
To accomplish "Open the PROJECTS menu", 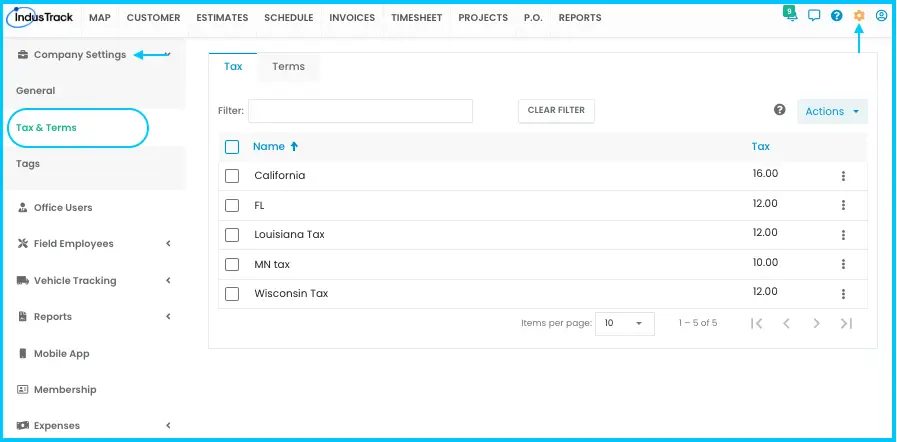I will point(483,18).
